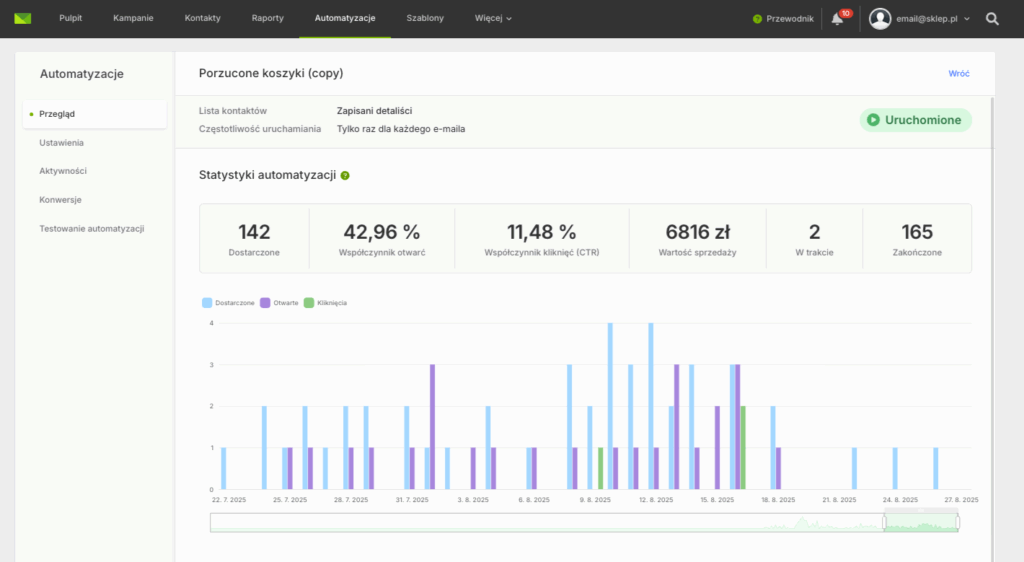
Task: Click the chart date range slider
Action: [x=920, y=522]
